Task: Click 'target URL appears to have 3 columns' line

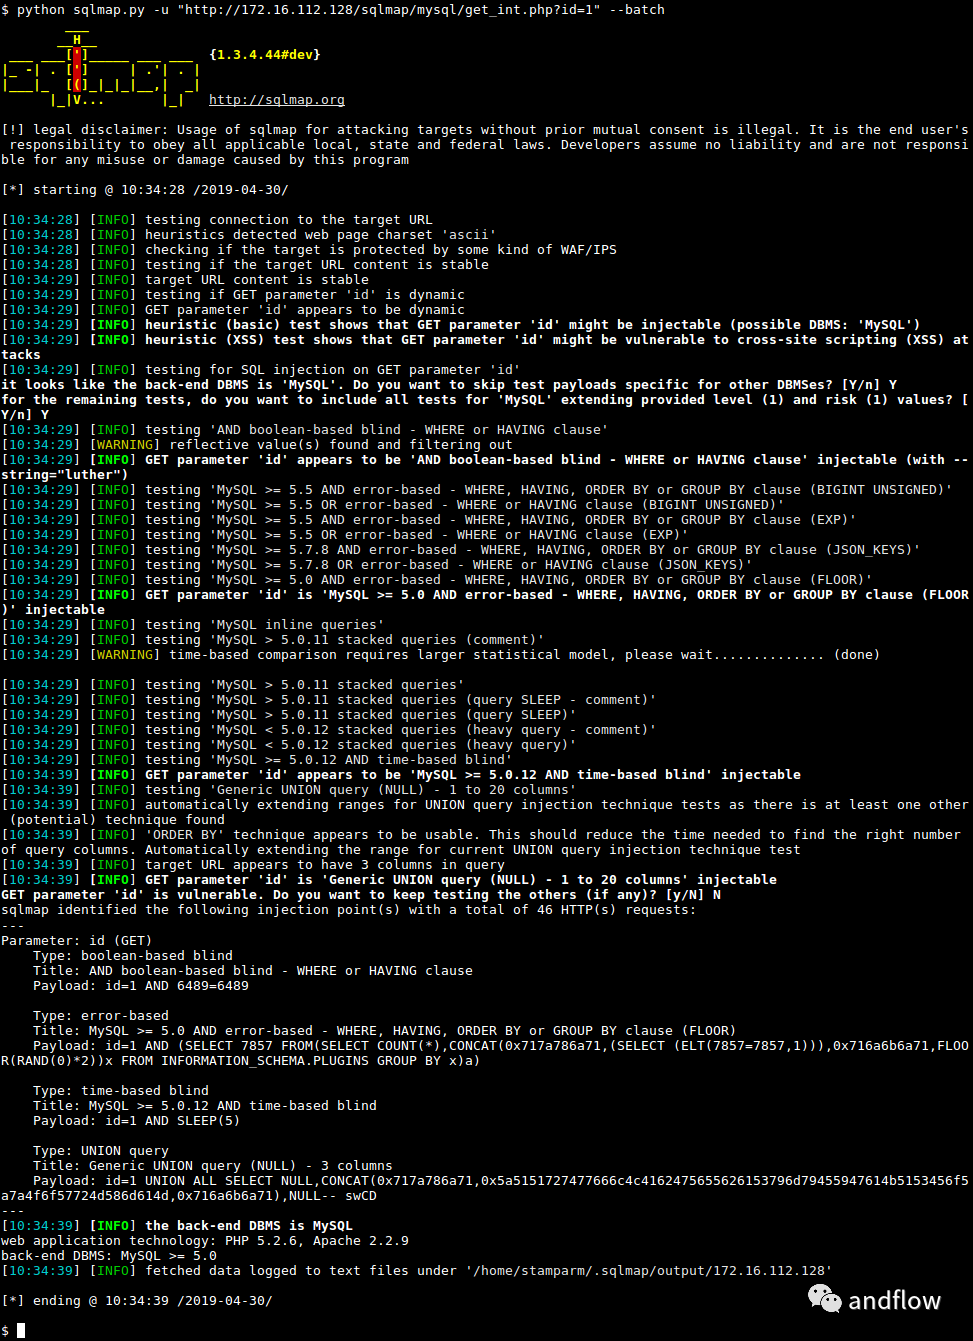Action: click(x=253, y=865)
